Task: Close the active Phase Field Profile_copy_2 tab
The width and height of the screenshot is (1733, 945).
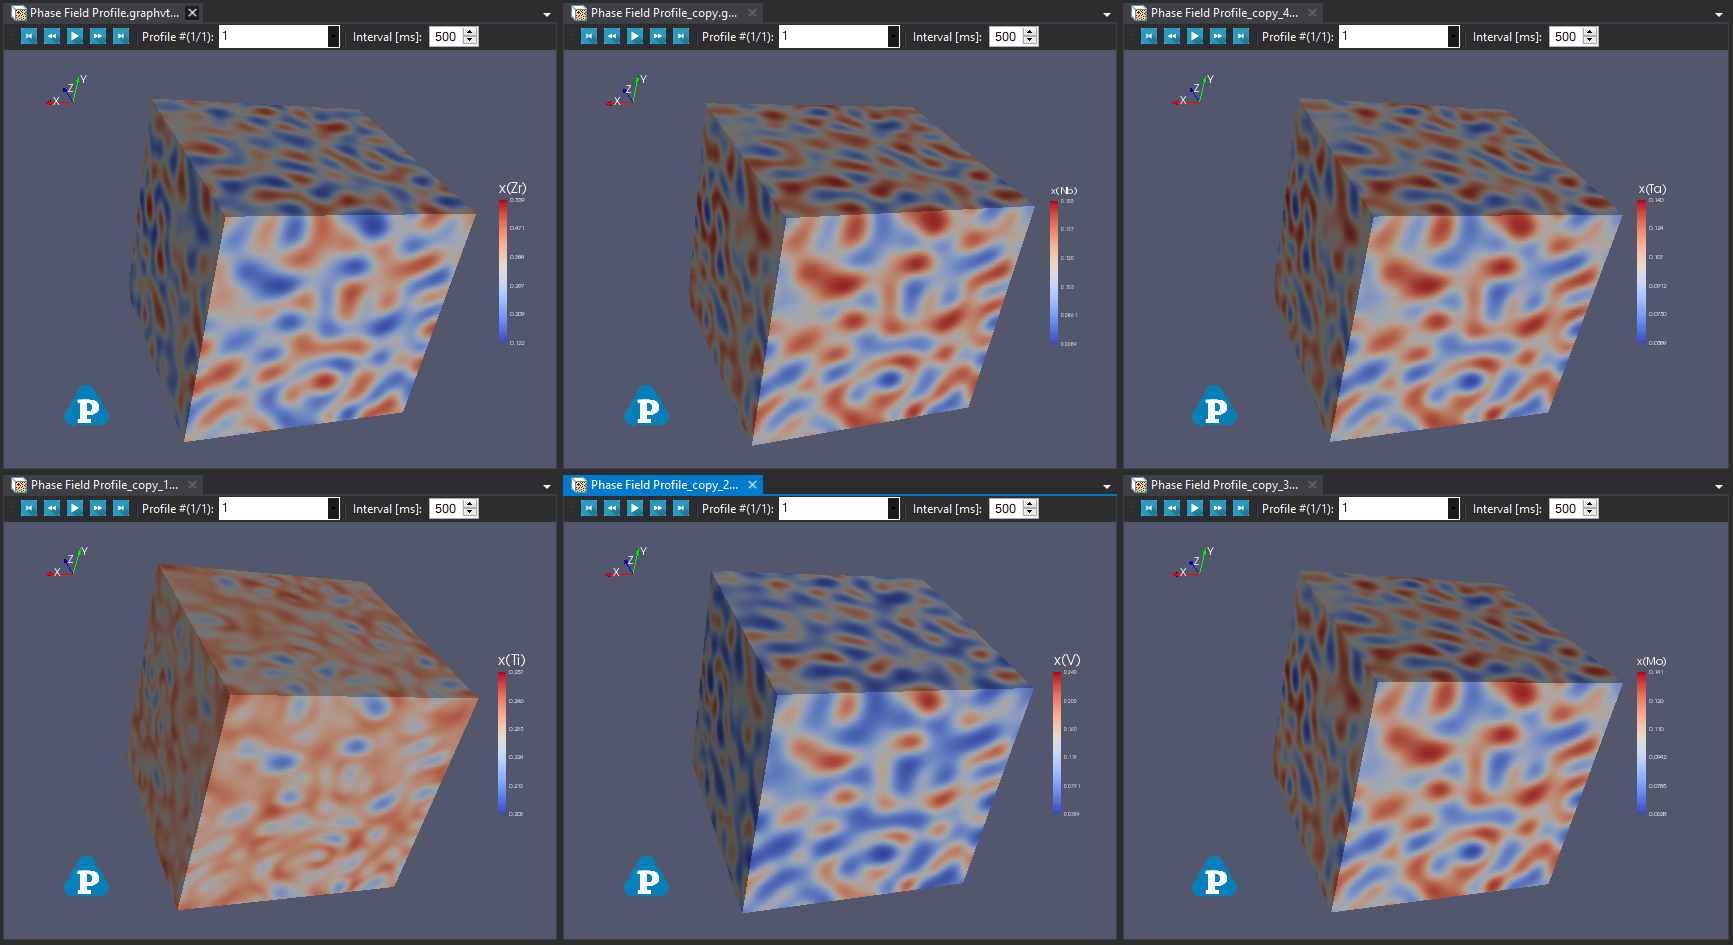Action: point(752,485)
